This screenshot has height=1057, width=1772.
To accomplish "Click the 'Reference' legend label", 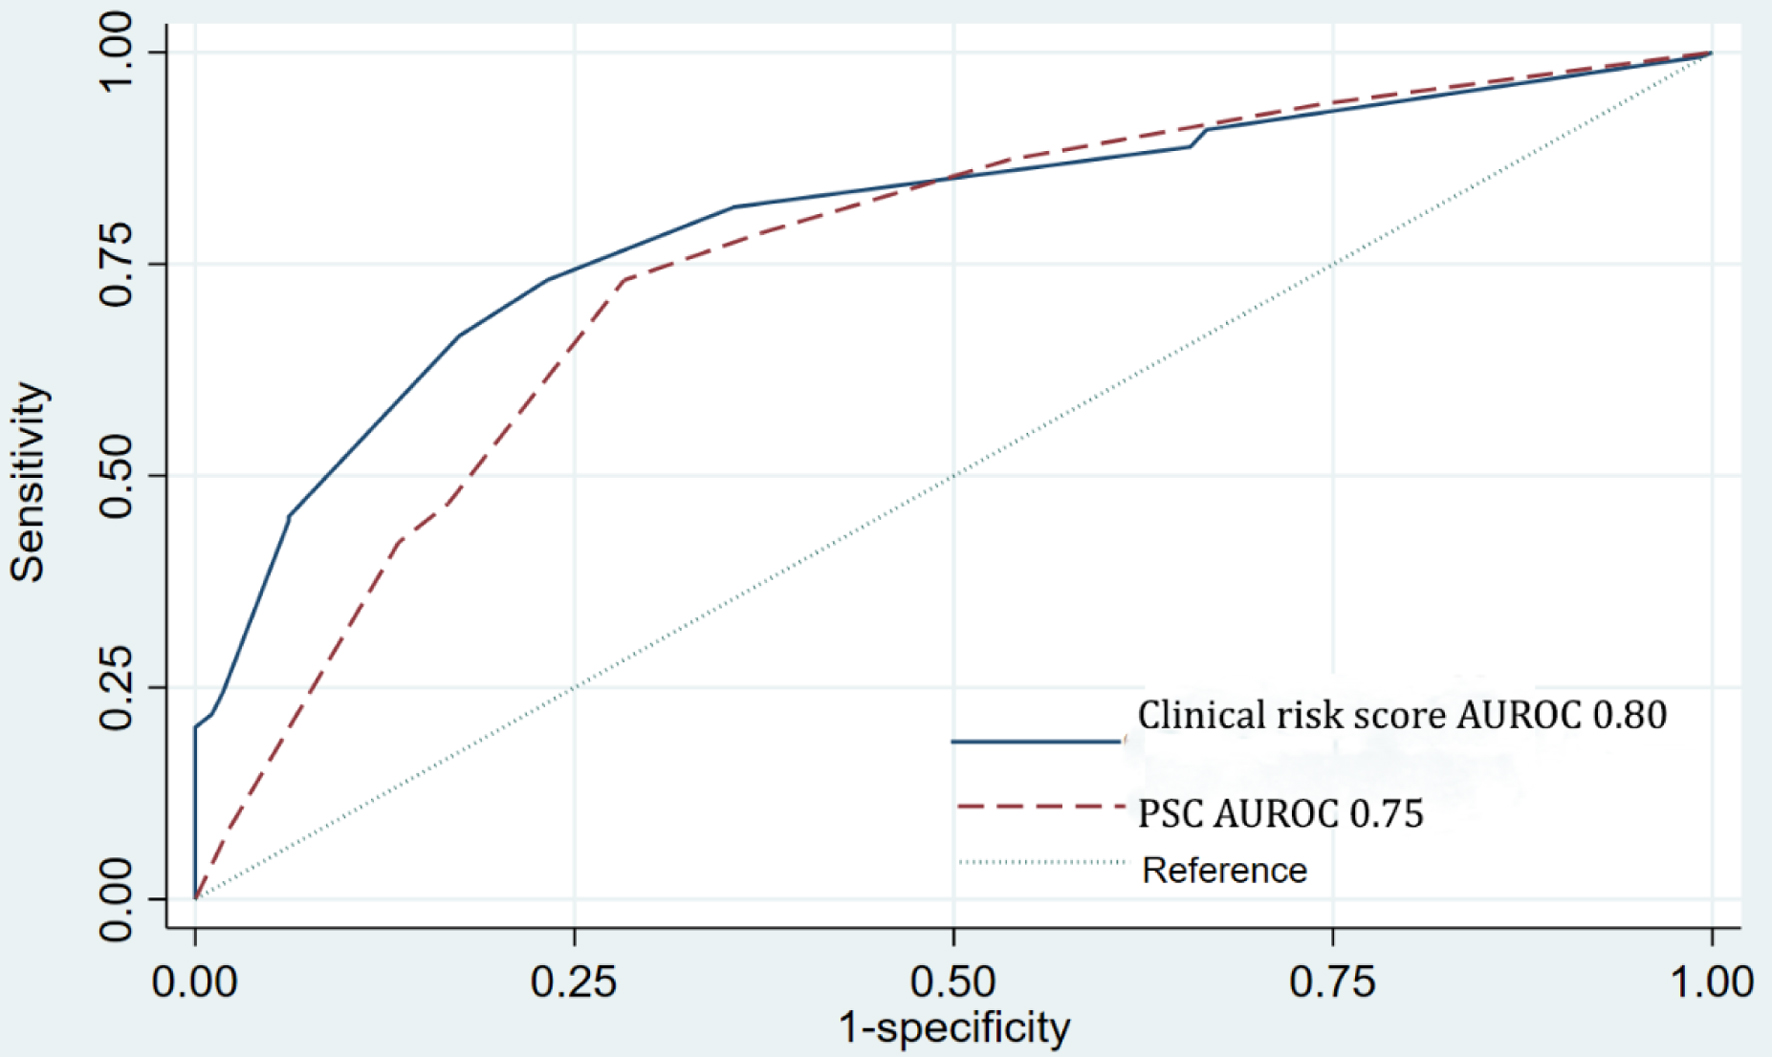I will [1224, 870].
